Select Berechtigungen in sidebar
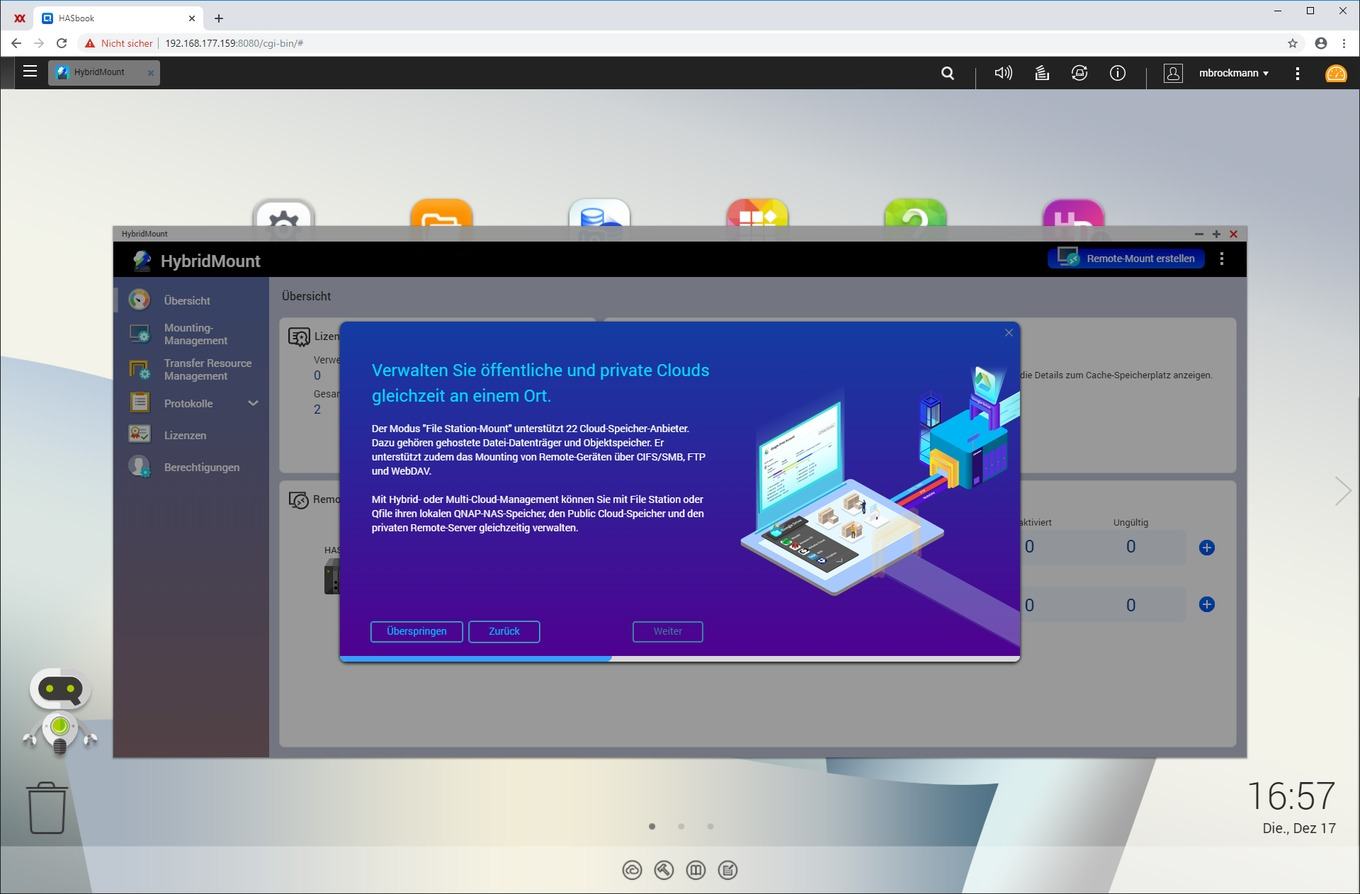 [x=191, y=467]
